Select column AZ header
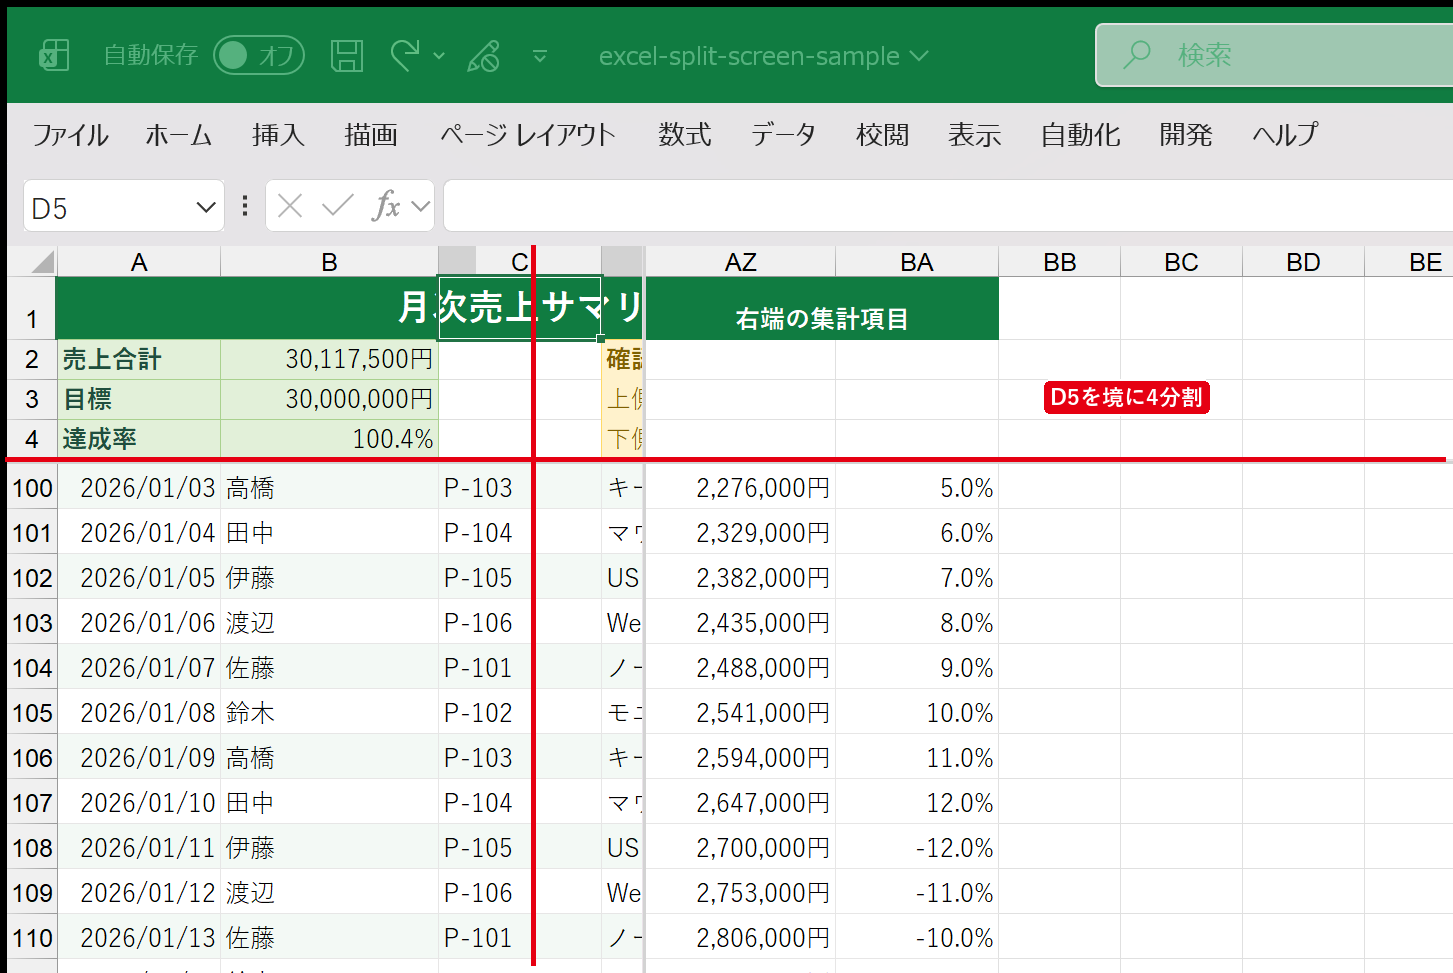This screenshot has height=973, width=1453. click(741, 262)
